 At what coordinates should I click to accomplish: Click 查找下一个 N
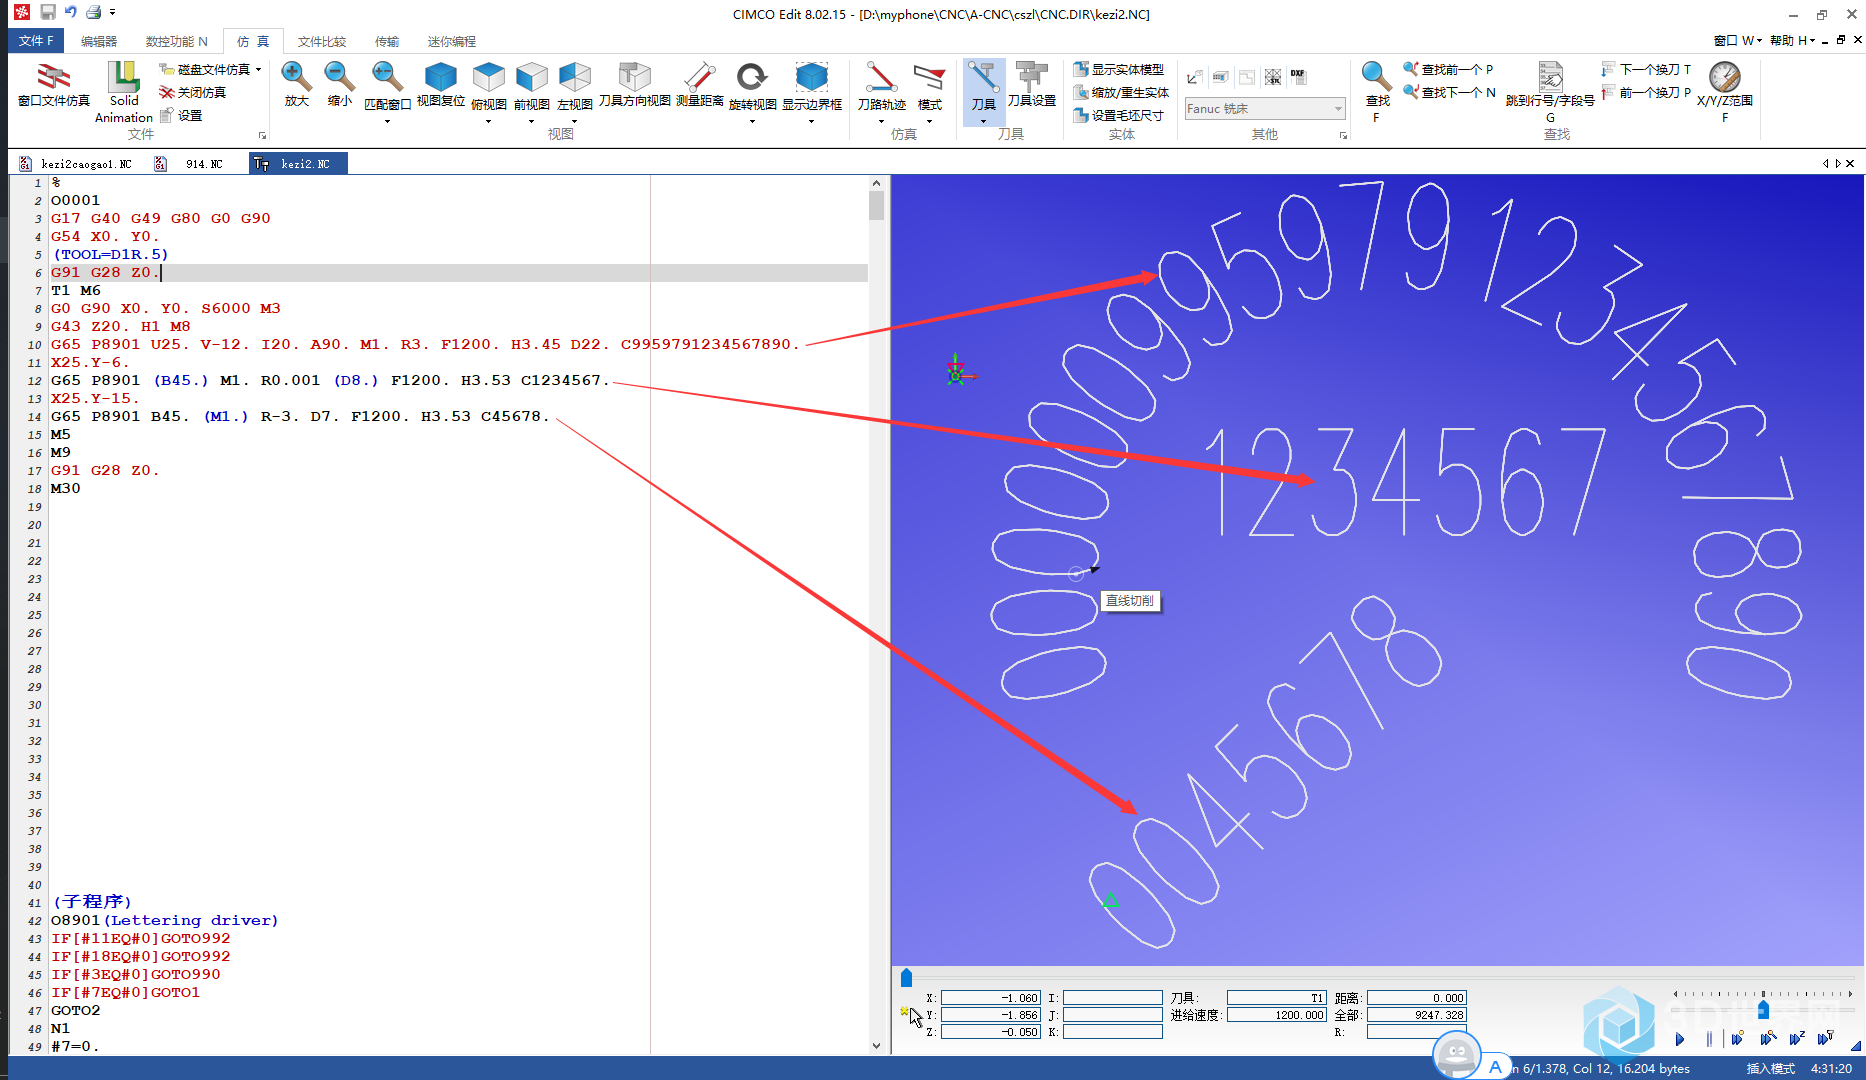1449,92
